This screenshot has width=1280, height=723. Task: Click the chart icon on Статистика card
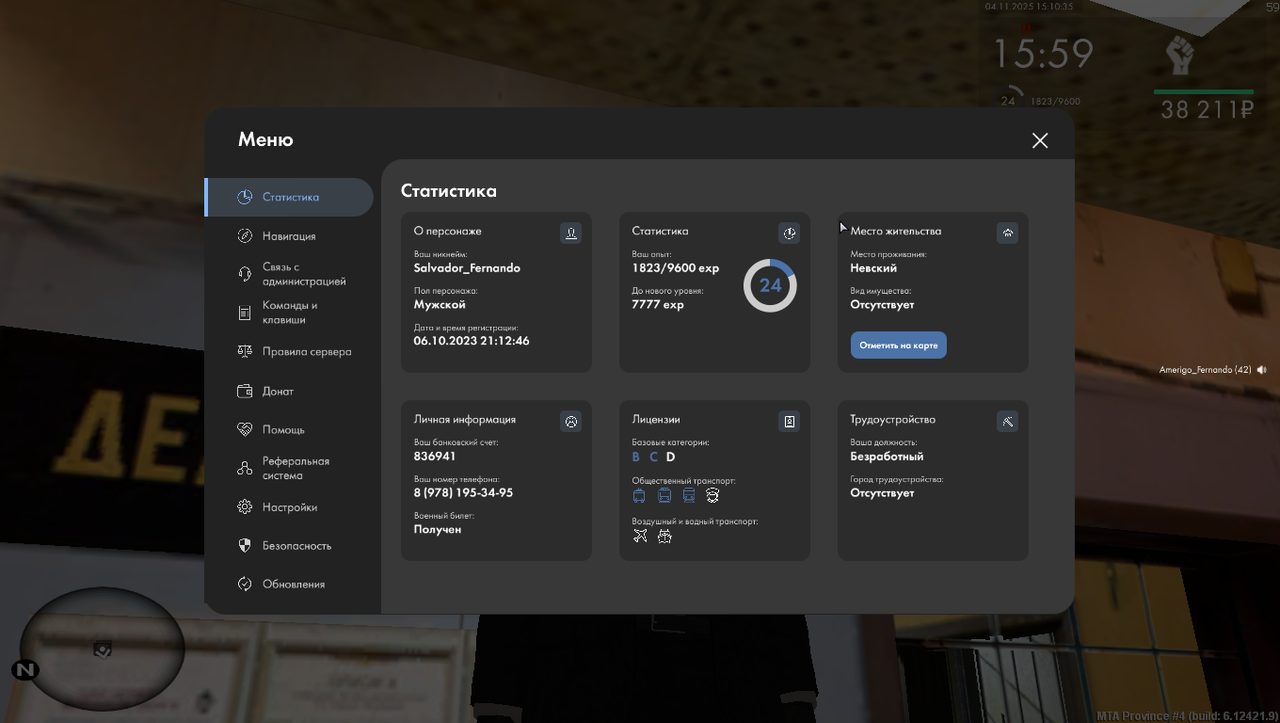(x=789, y=233)
